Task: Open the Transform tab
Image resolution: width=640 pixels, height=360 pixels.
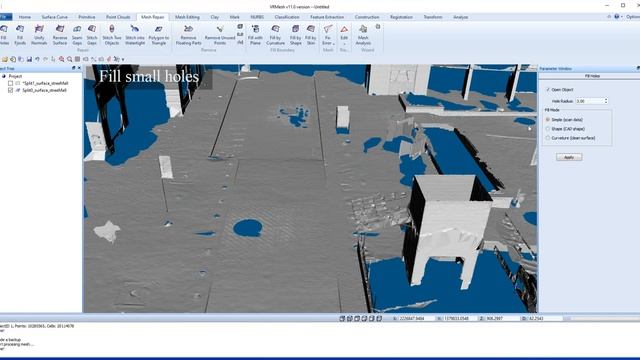Action: click(433, 17)
